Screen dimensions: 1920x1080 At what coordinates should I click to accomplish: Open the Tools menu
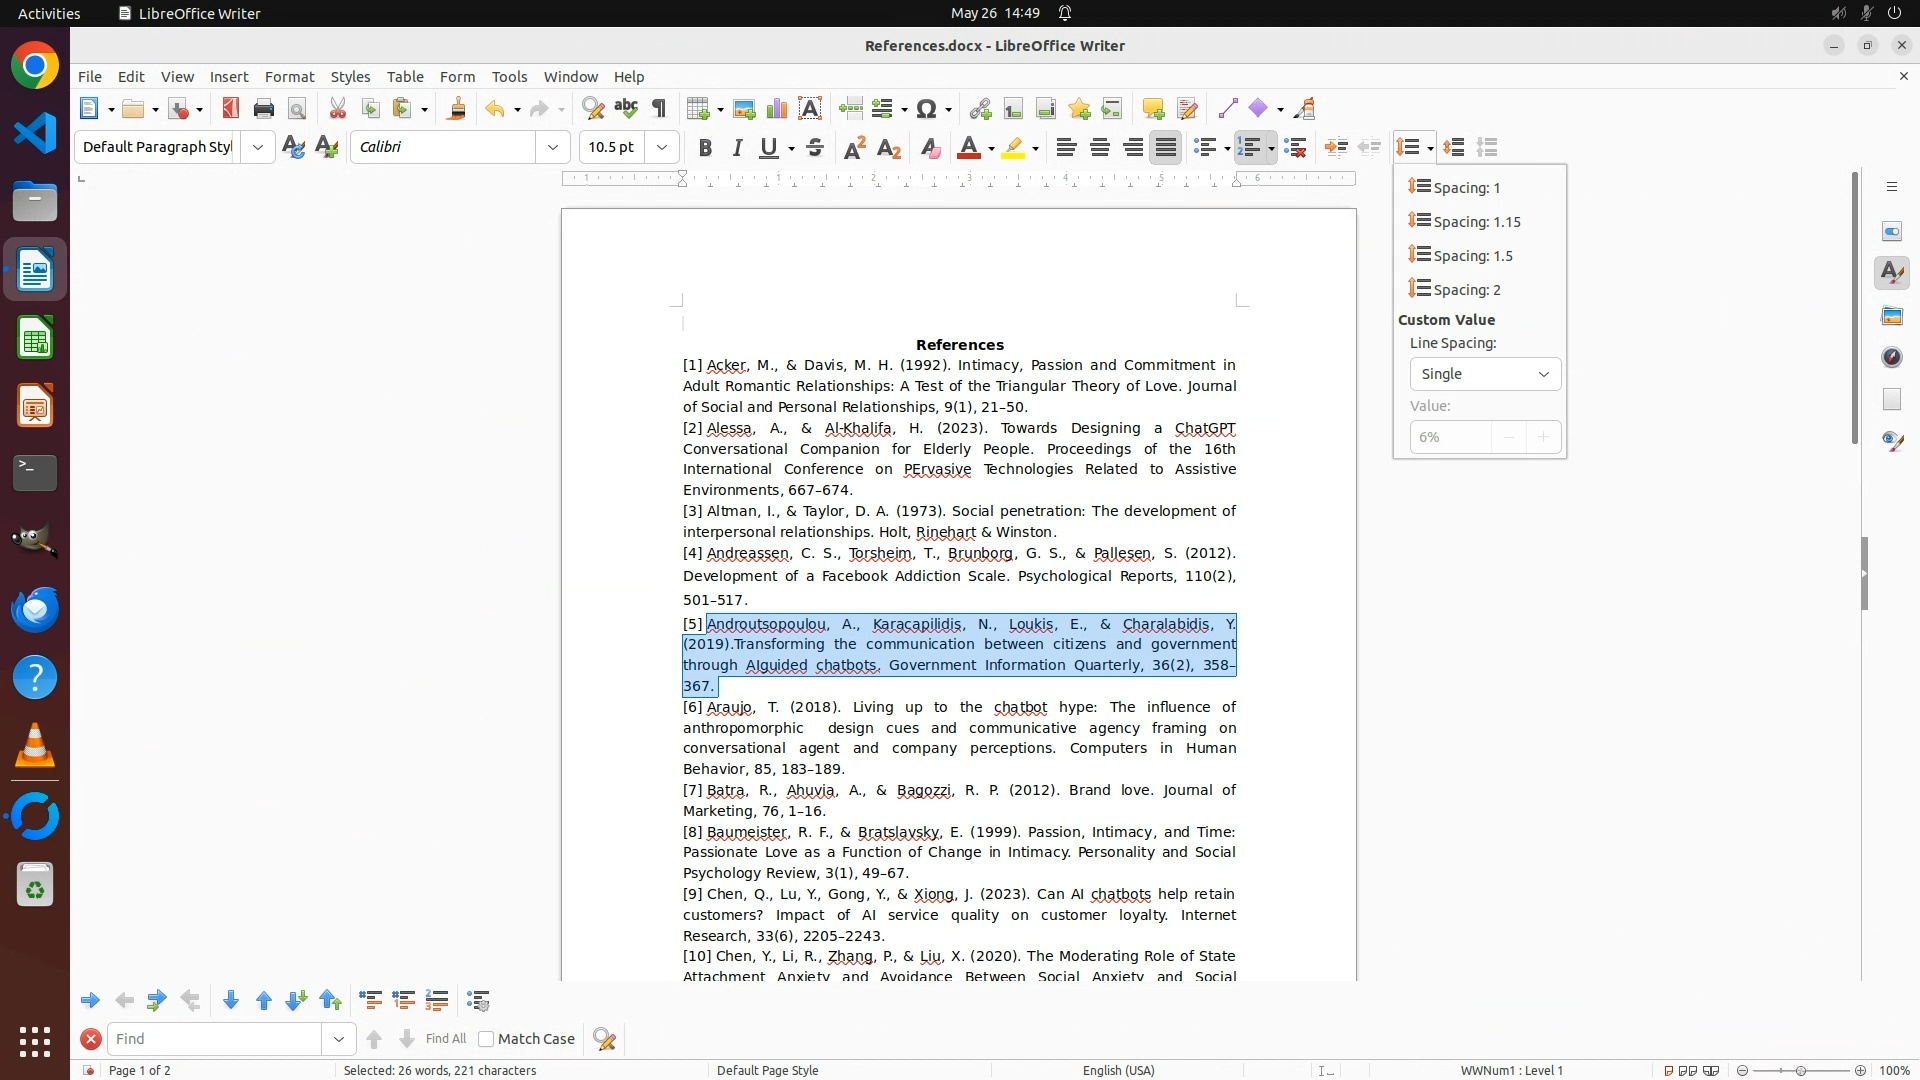(x=509, y=77)
